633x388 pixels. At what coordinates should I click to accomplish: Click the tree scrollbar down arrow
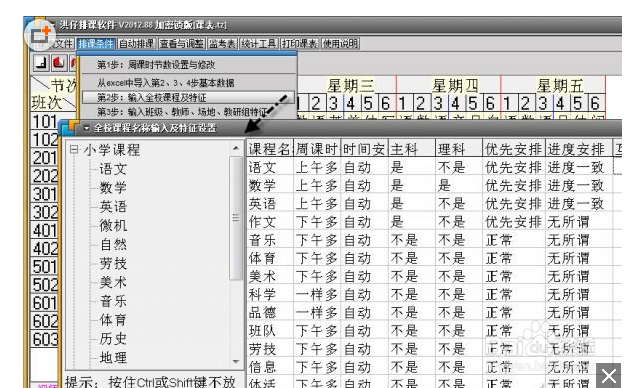click(236, 361)
